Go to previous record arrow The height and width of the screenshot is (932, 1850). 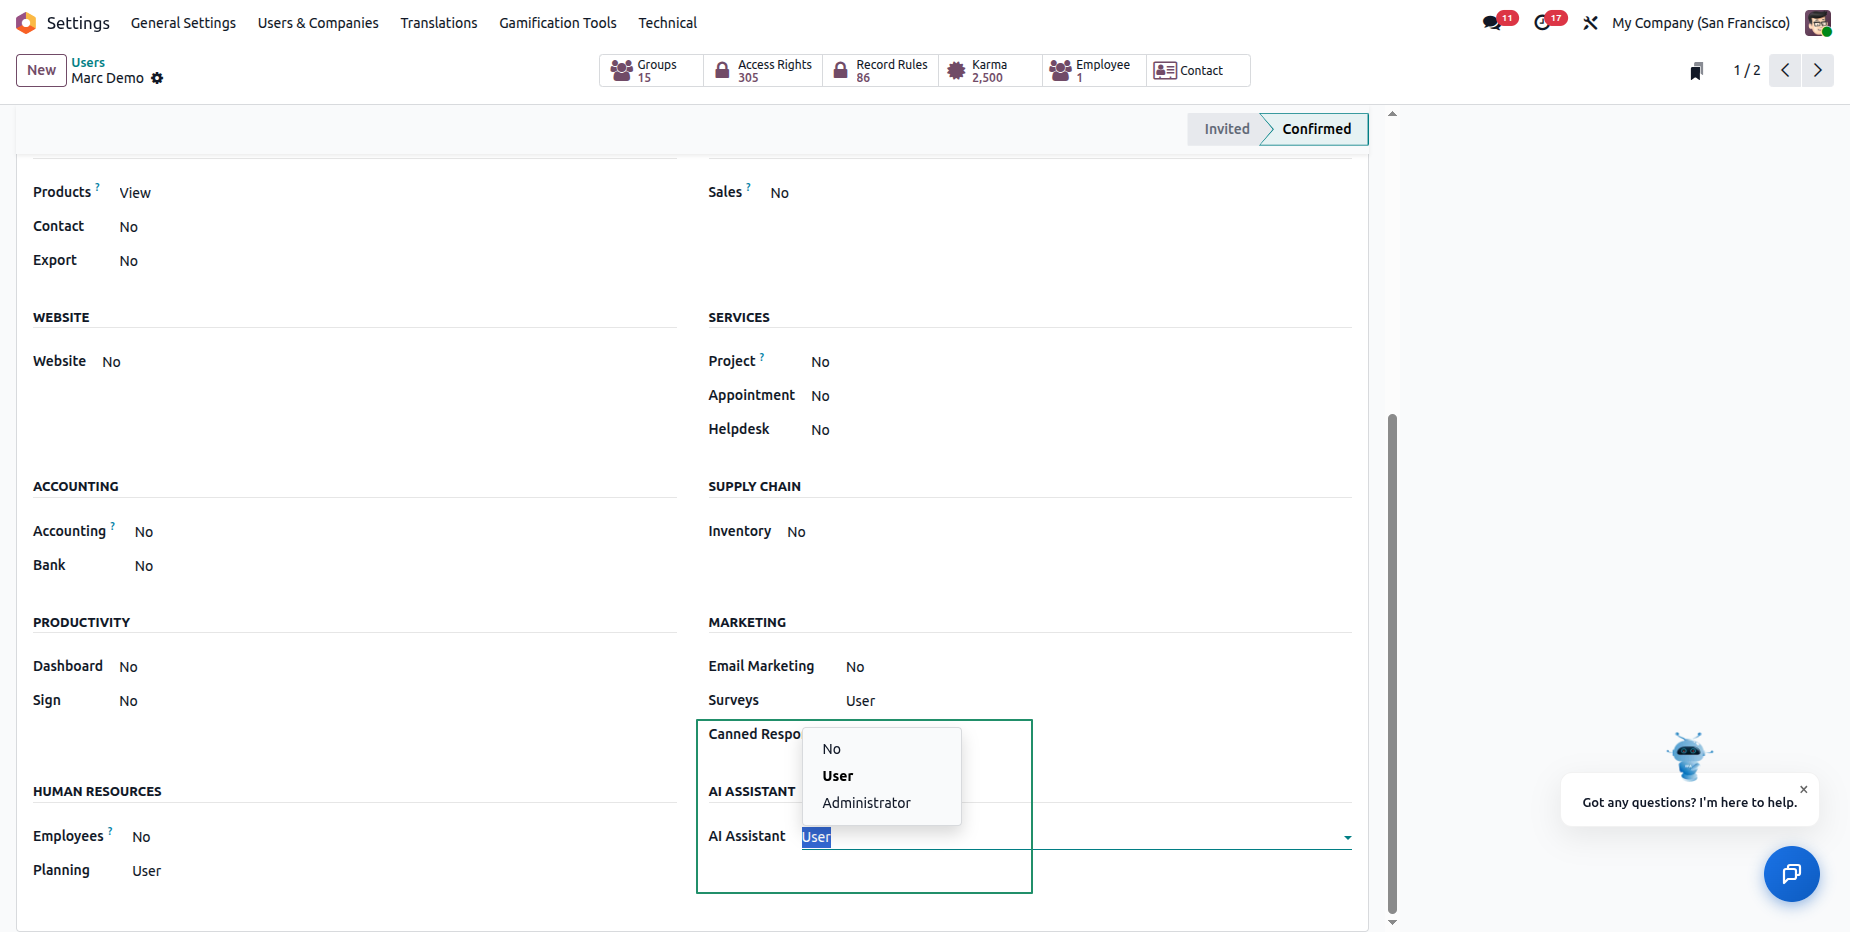point(1785,70)
